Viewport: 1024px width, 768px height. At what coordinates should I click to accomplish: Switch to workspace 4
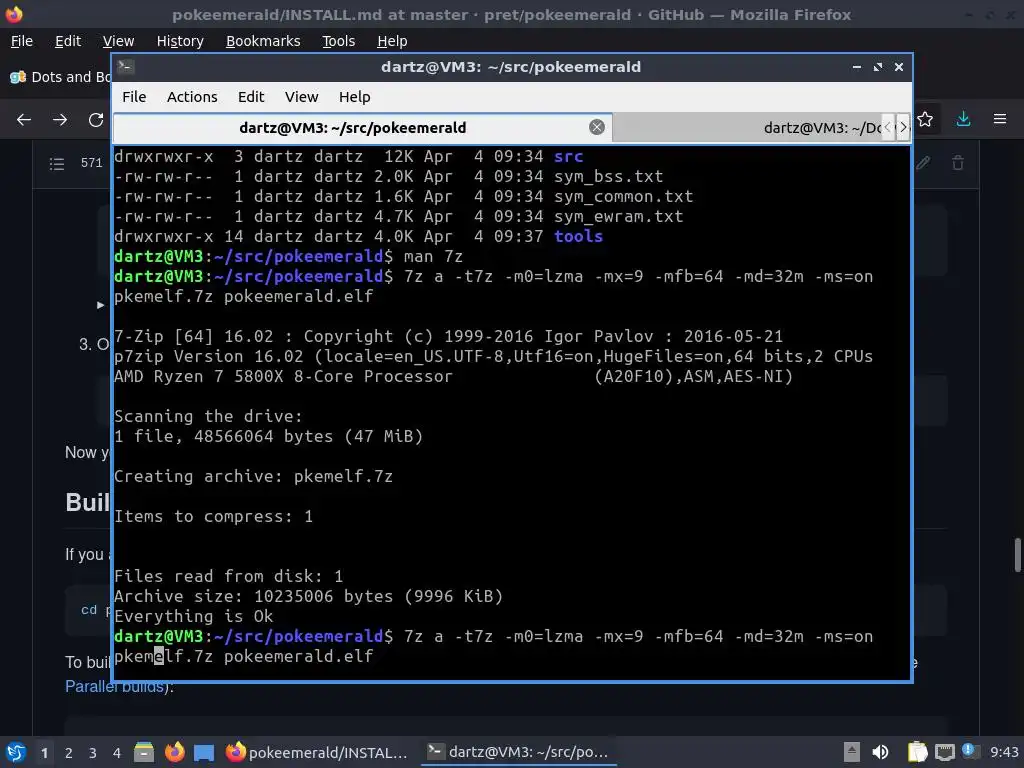click(116, 753)
